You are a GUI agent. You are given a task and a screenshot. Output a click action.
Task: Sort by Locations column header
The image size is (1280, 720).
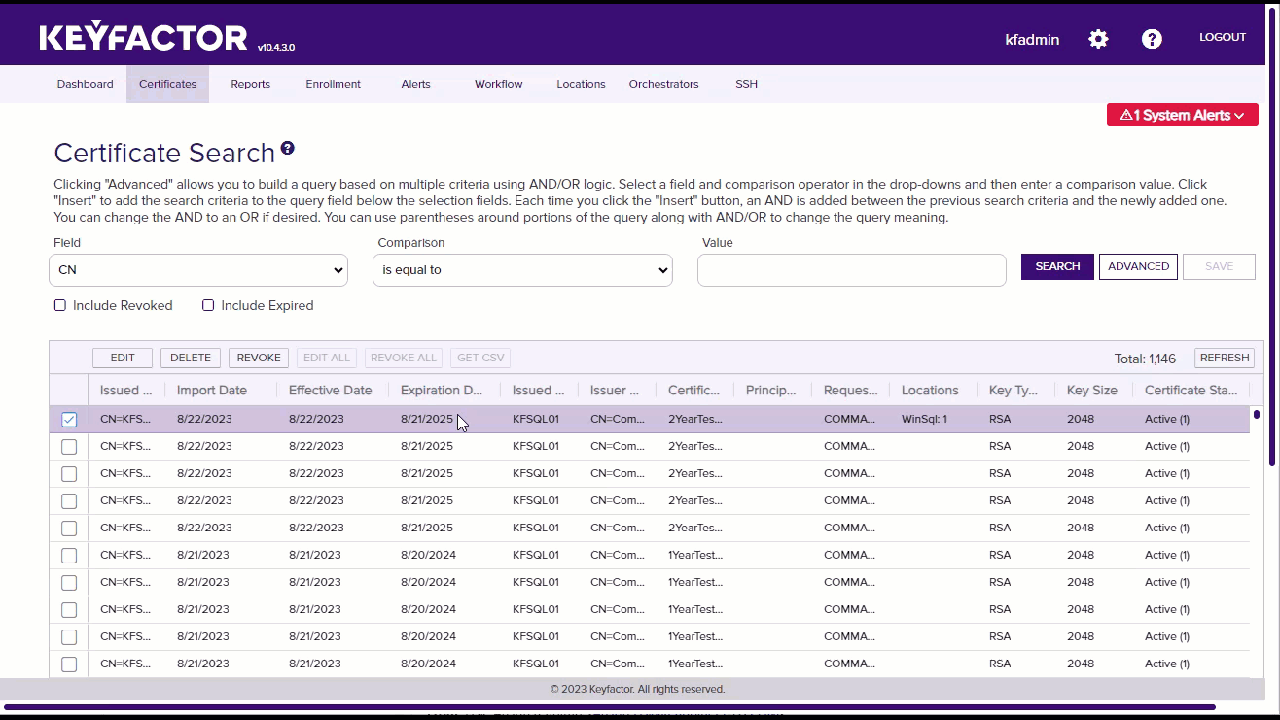click(x=930, y=390)
